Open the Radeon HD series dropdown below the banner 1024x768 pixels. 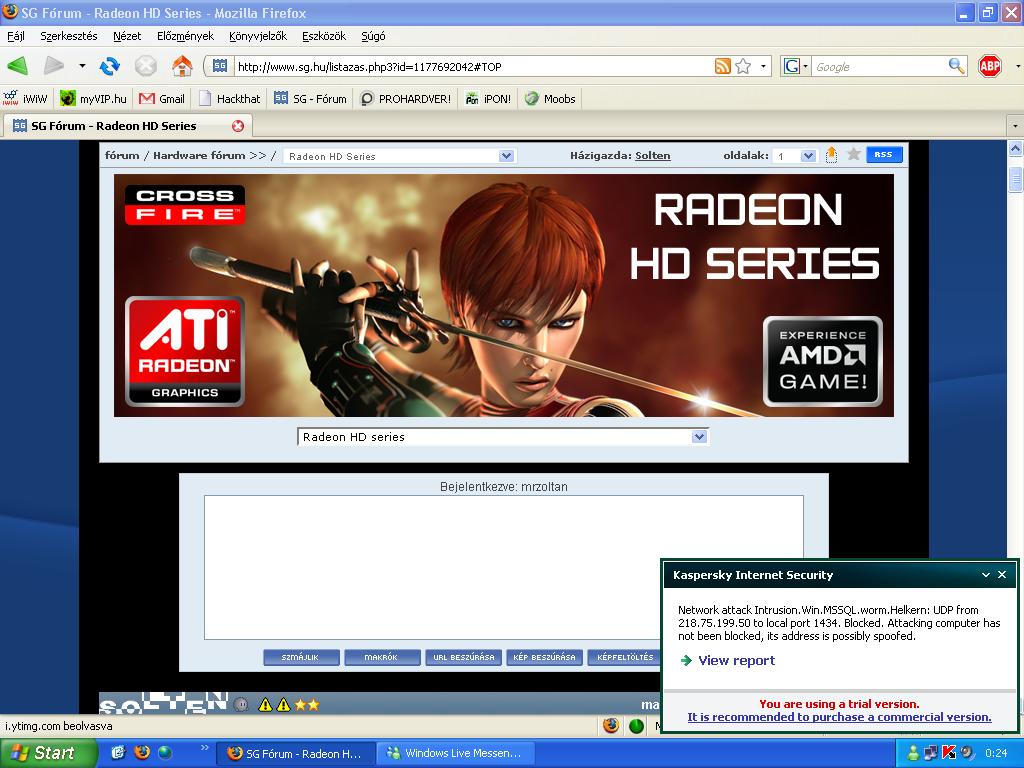click(x=699, y=437)
